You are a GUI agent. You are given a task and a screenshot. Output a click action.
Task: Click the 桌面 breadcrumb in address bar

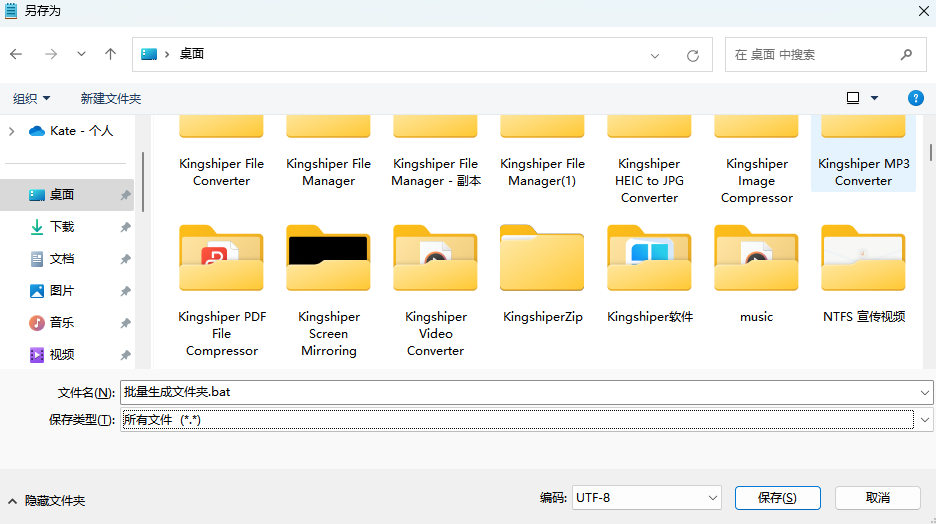pyautogui.click(x=192, y=54)
